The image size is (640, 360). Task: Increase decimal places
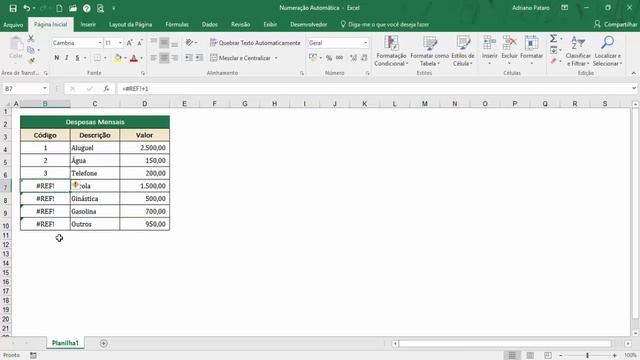[x=353, y=58]
